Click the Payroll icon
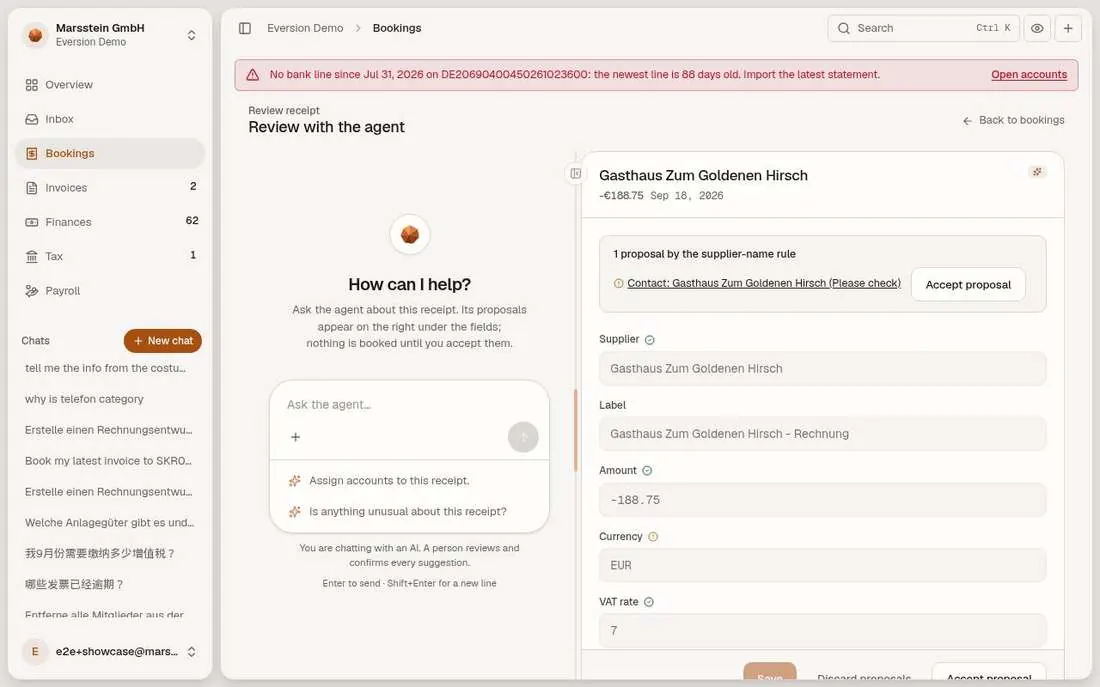This screenshot has width=1100, height=687. (x=32, y=291)
